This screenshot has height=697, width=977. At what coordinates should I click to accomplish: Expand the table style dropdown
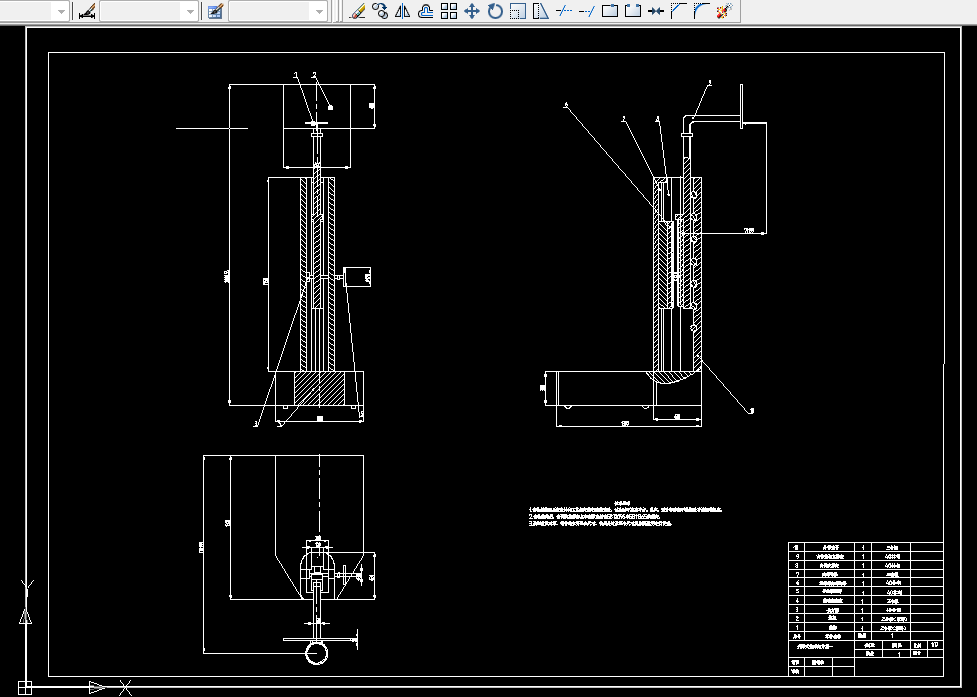pyautogui.click(x=320, y=11)
